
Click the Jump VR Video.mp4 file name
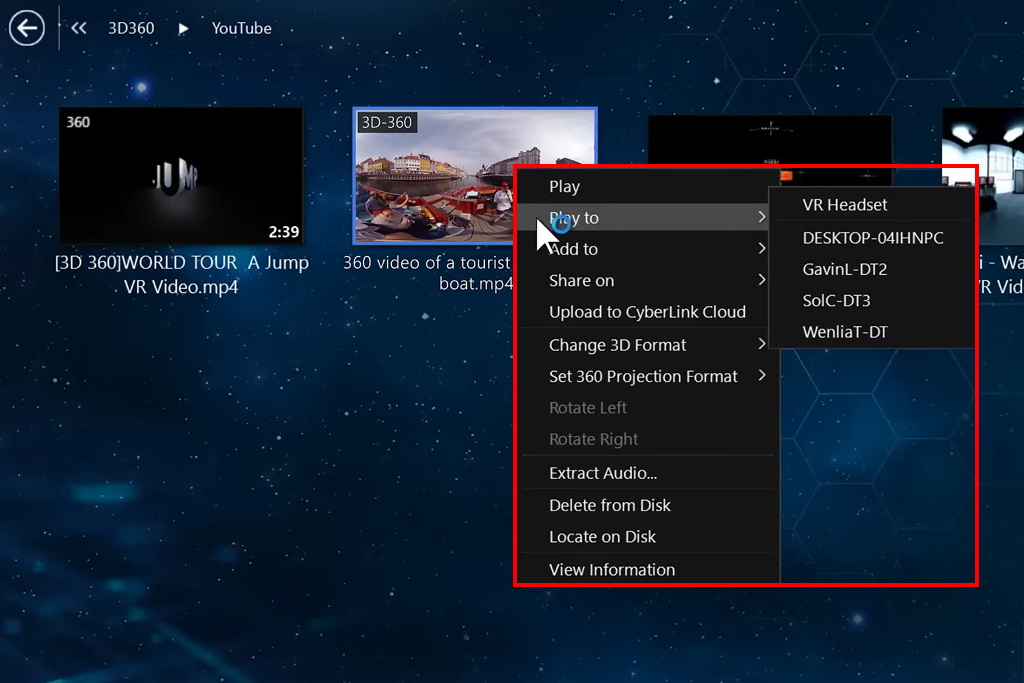(x=182, y=274)
